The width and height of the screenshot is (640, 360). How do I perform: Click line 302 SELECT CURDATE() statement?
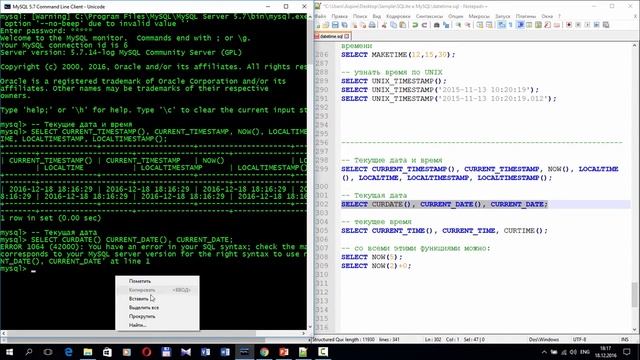coord(444,204)
